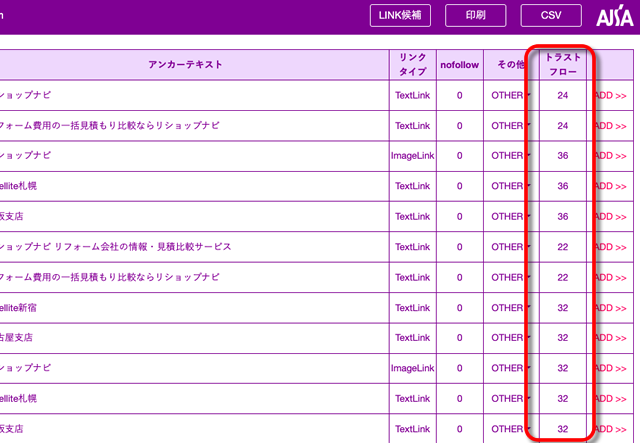Click TextLink cell in the 古屋支店 row
The width and height of the screenshot is (640, 443).
tap(413, 338)
